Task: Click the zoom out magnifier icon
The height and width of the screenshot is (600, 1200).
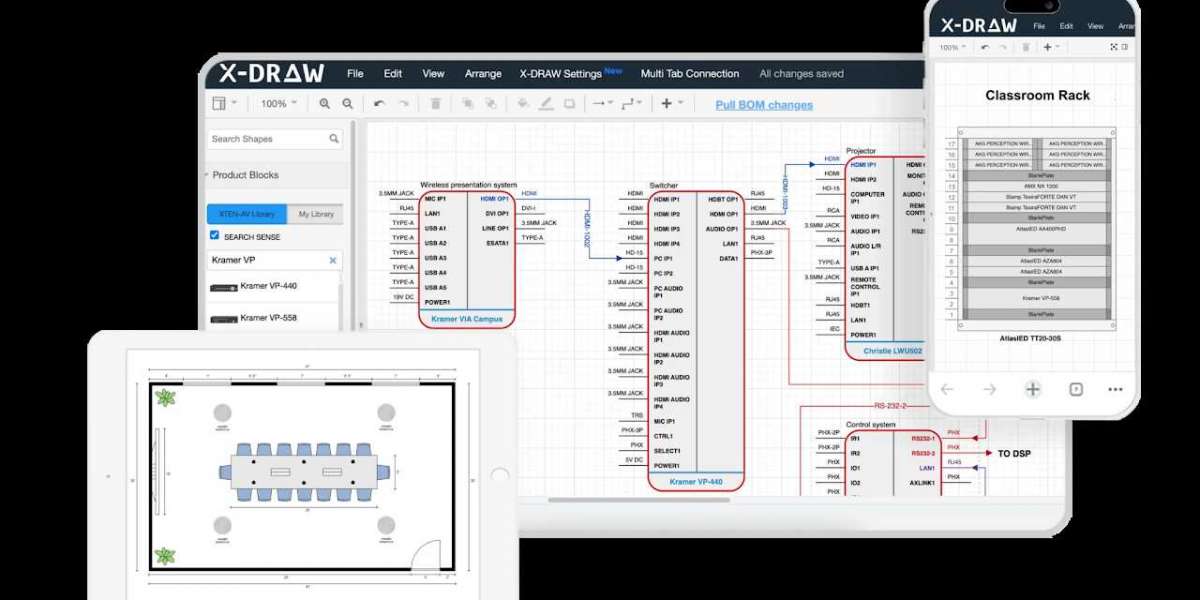Action: point(348,104)
